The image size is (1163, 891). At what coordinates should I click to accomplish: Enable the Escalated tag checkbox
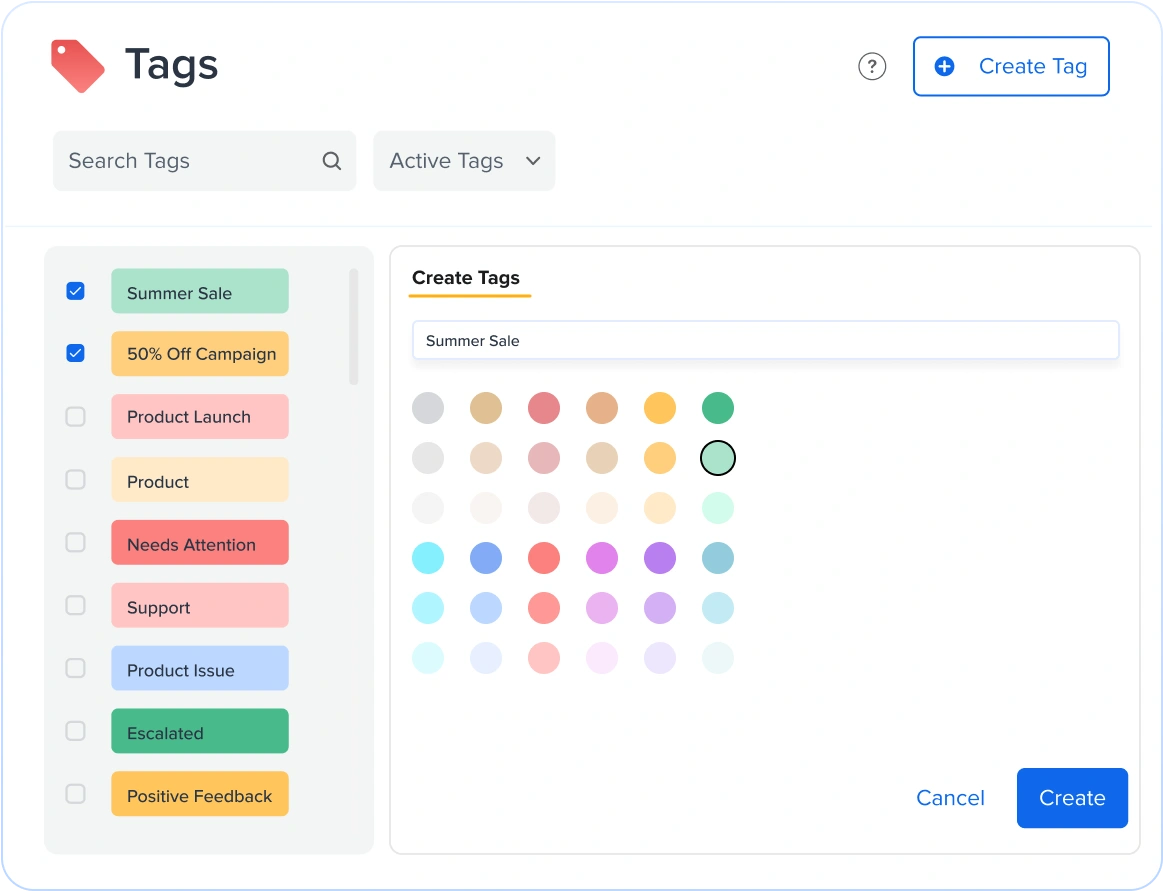75,731
